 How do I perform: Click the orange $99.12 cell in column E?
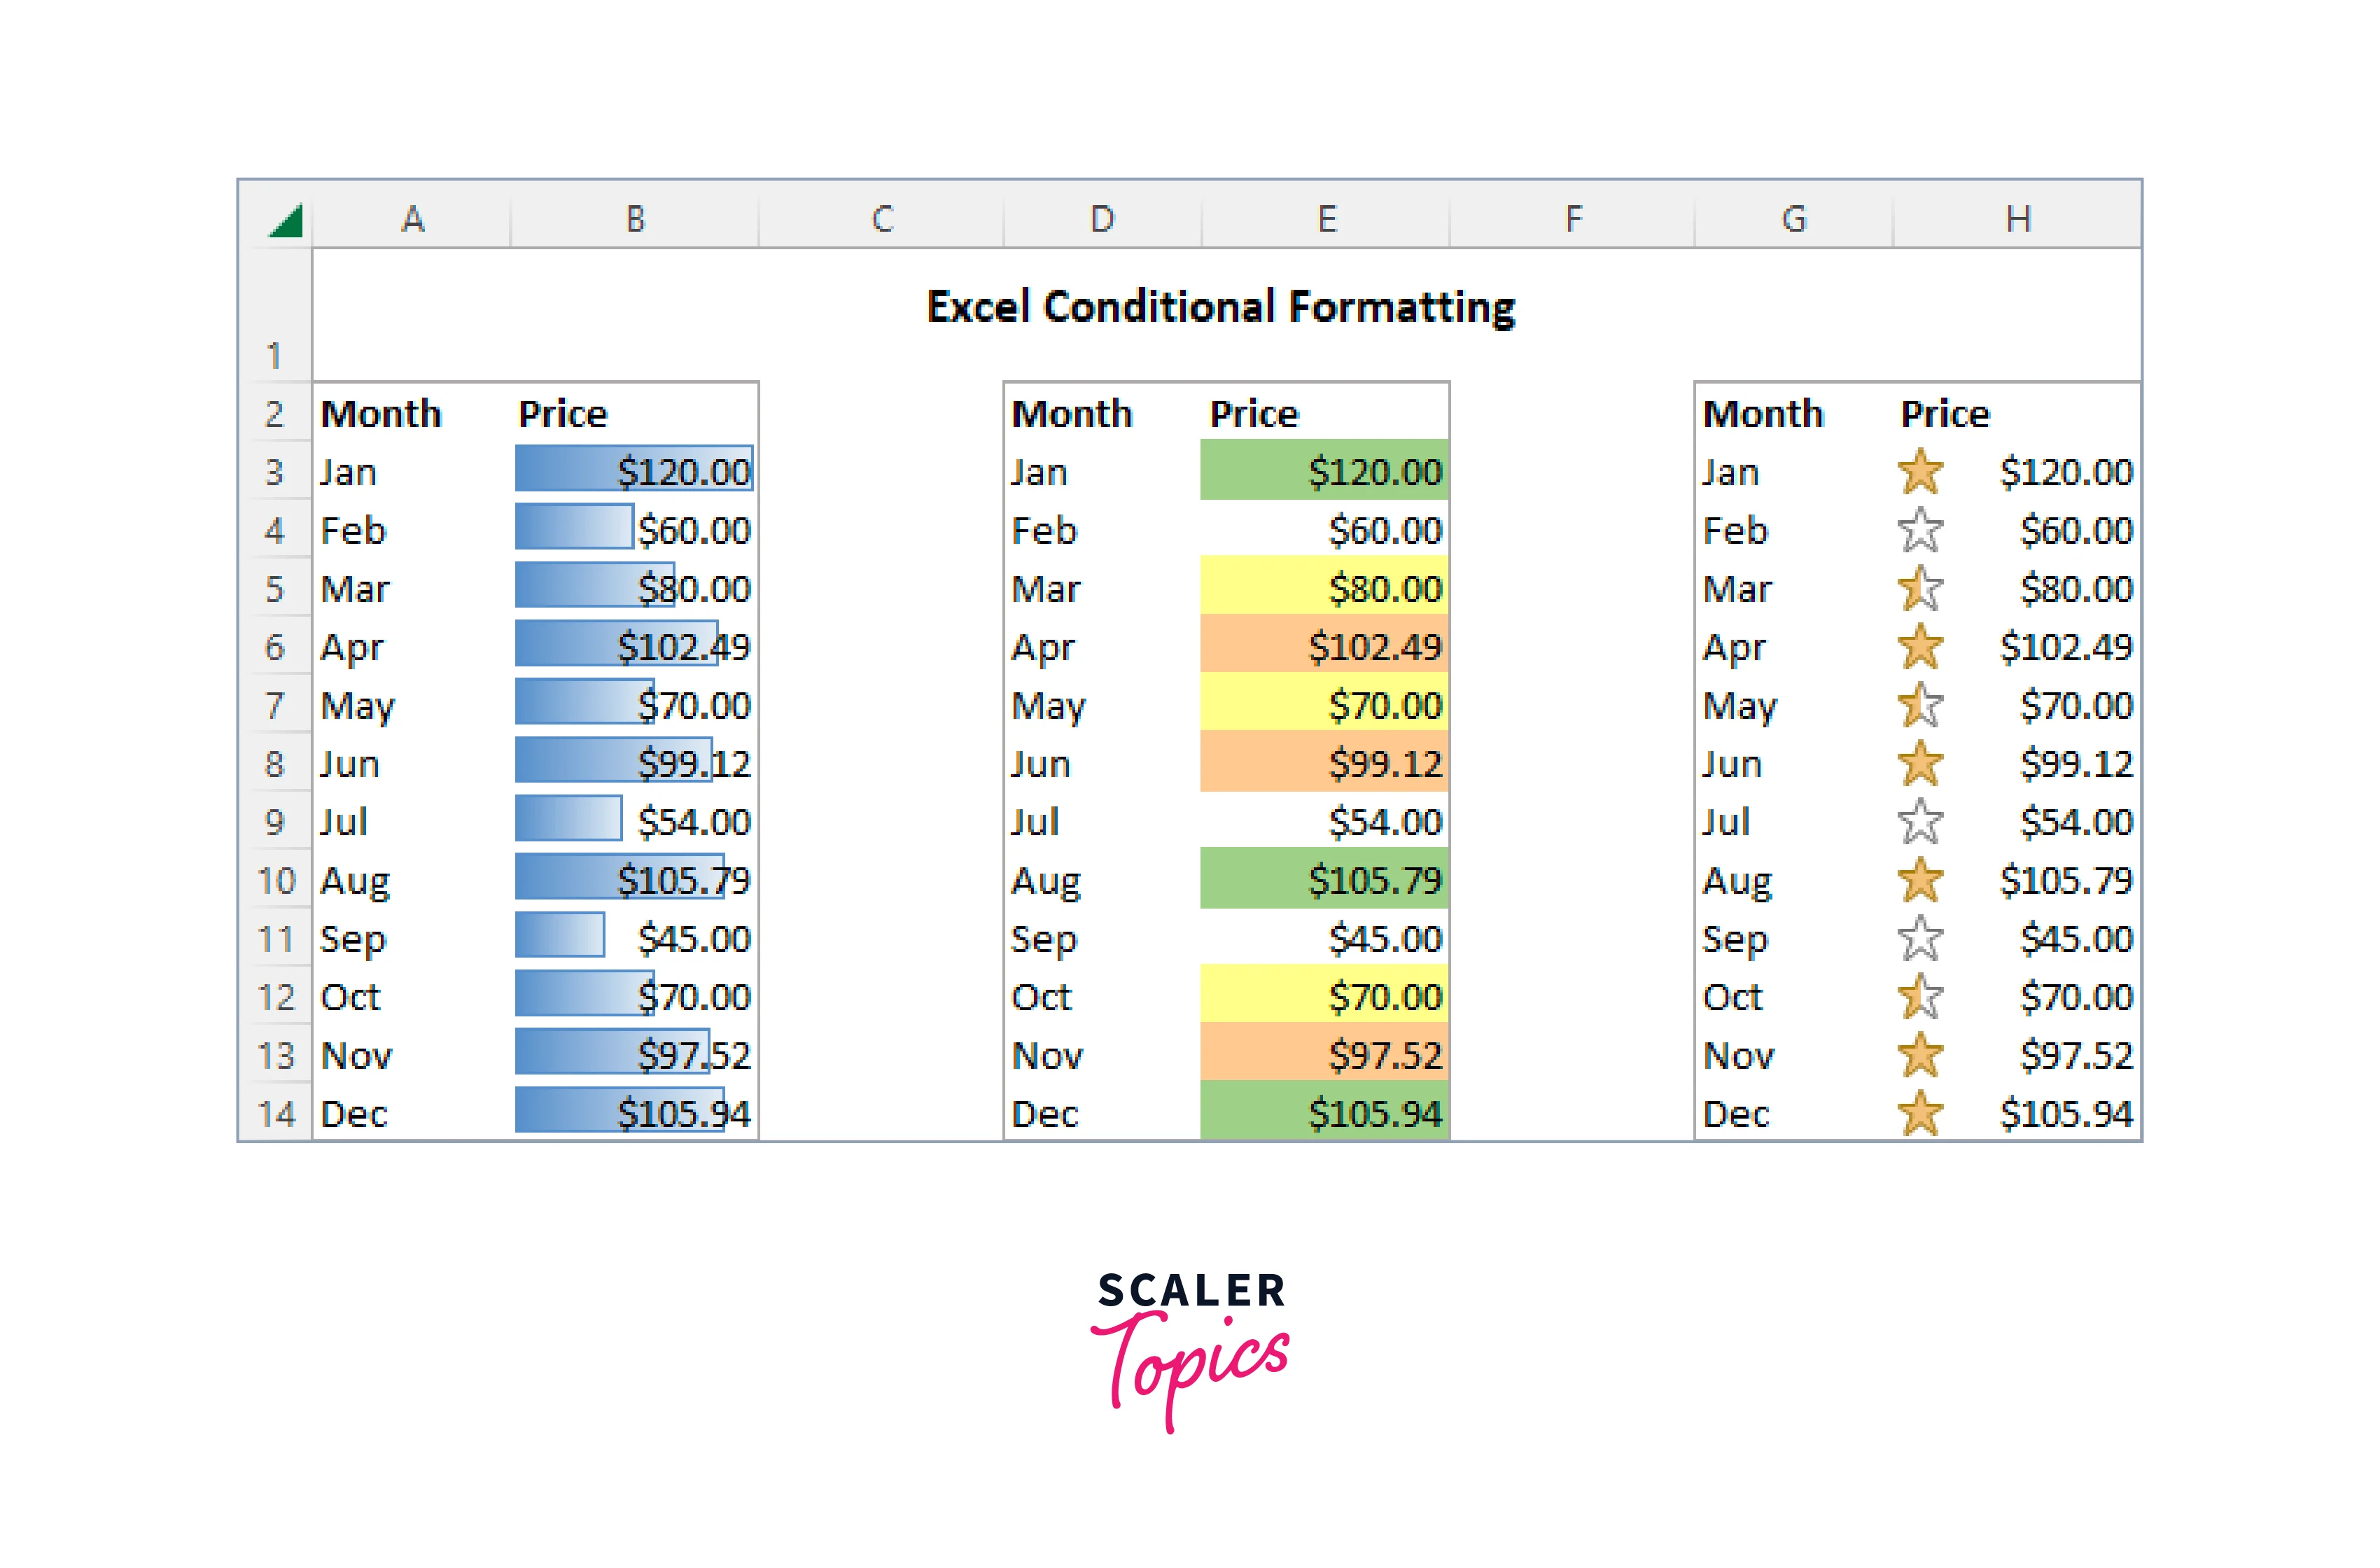1324,764
